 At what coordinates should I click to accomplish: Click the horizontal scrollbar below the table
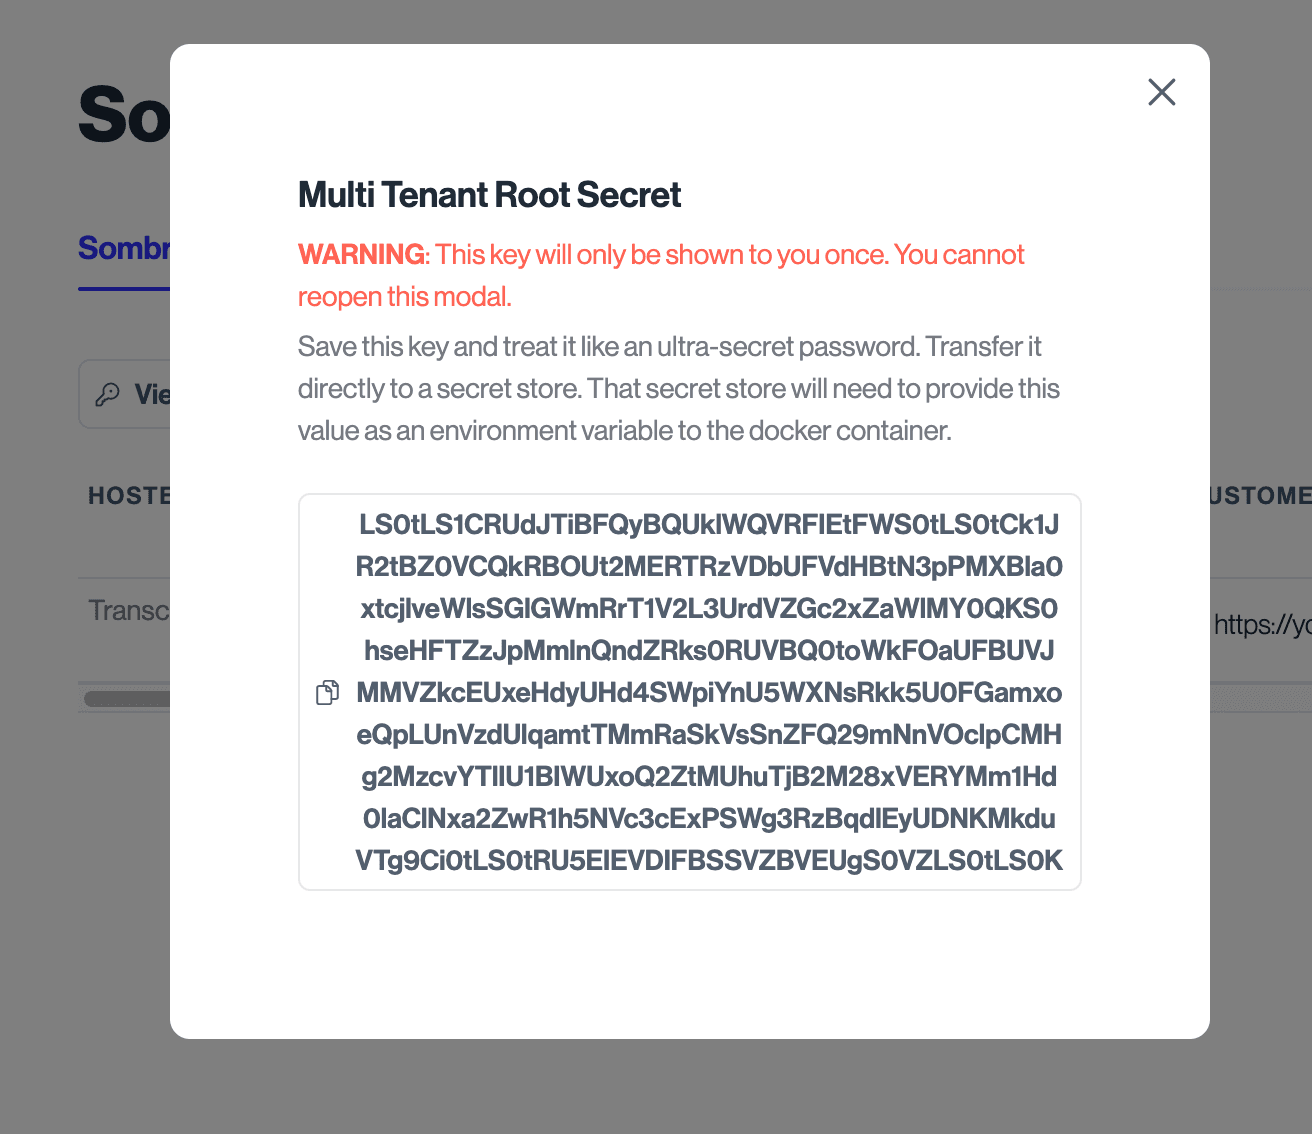point(130,697)
